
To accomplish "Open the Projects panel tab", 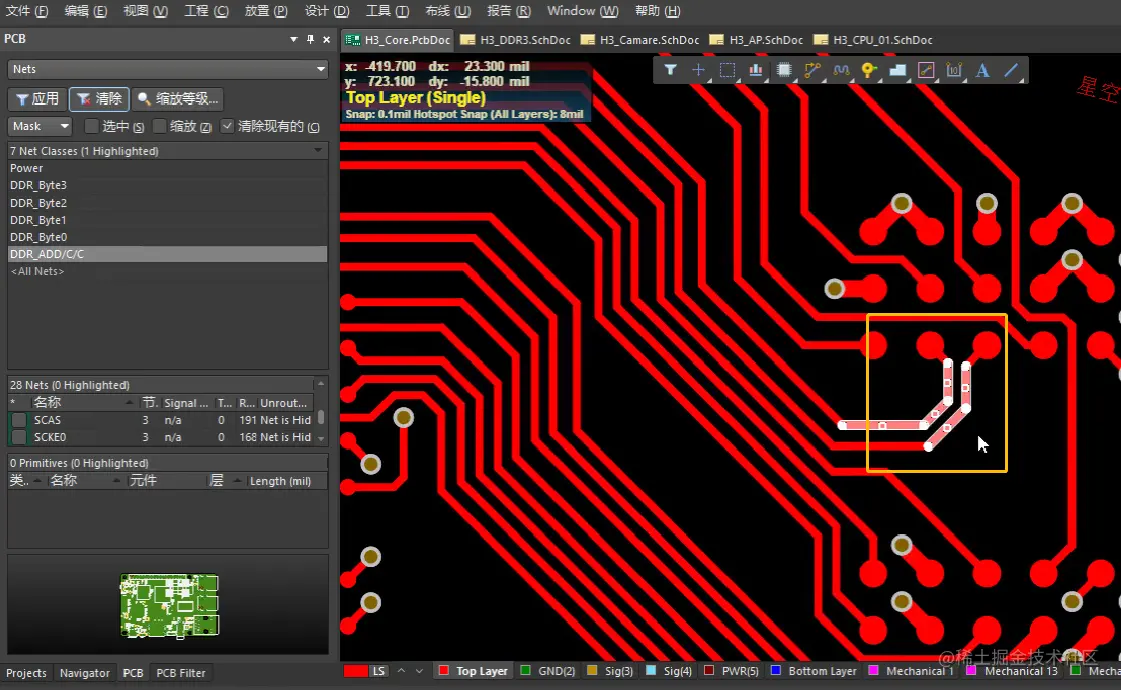I will 26,673.
